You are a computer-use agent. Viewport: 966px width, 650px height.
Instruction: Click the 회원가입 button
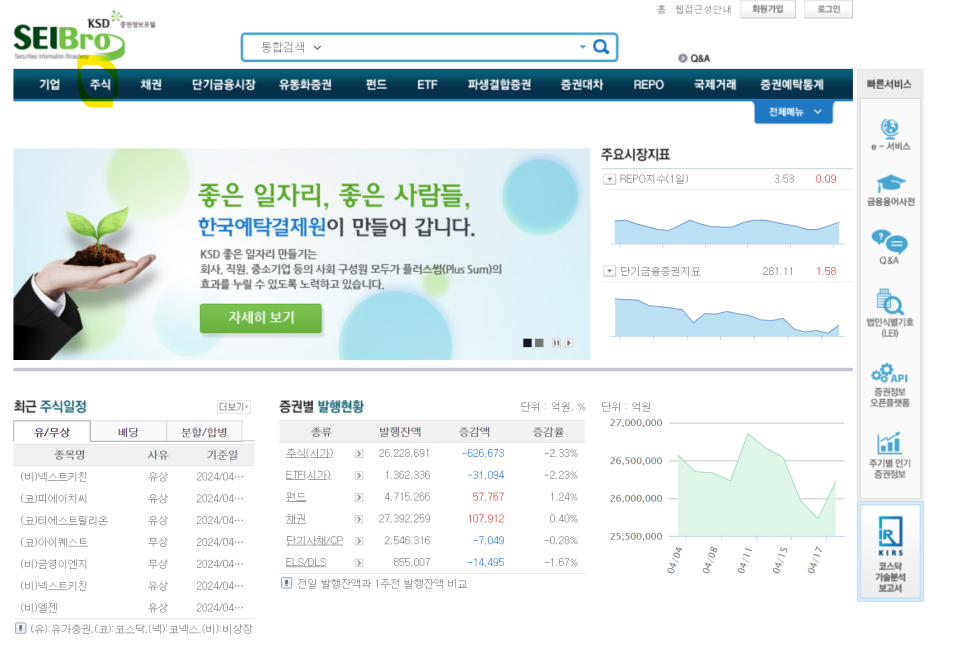(767, 9)
